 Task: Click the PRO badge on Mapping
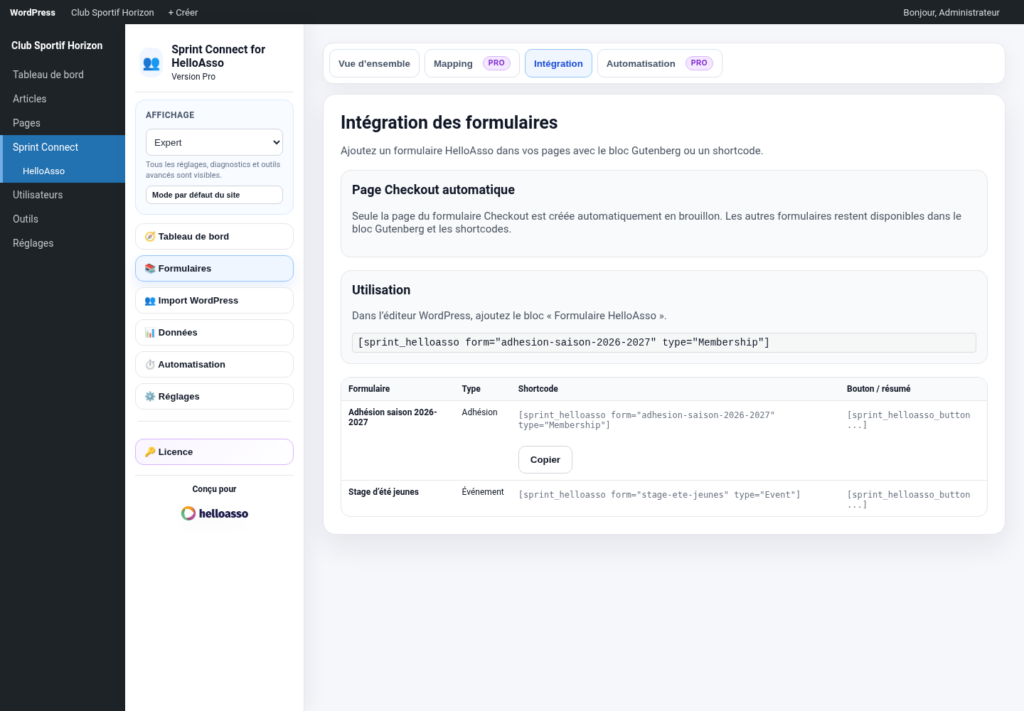496,63
